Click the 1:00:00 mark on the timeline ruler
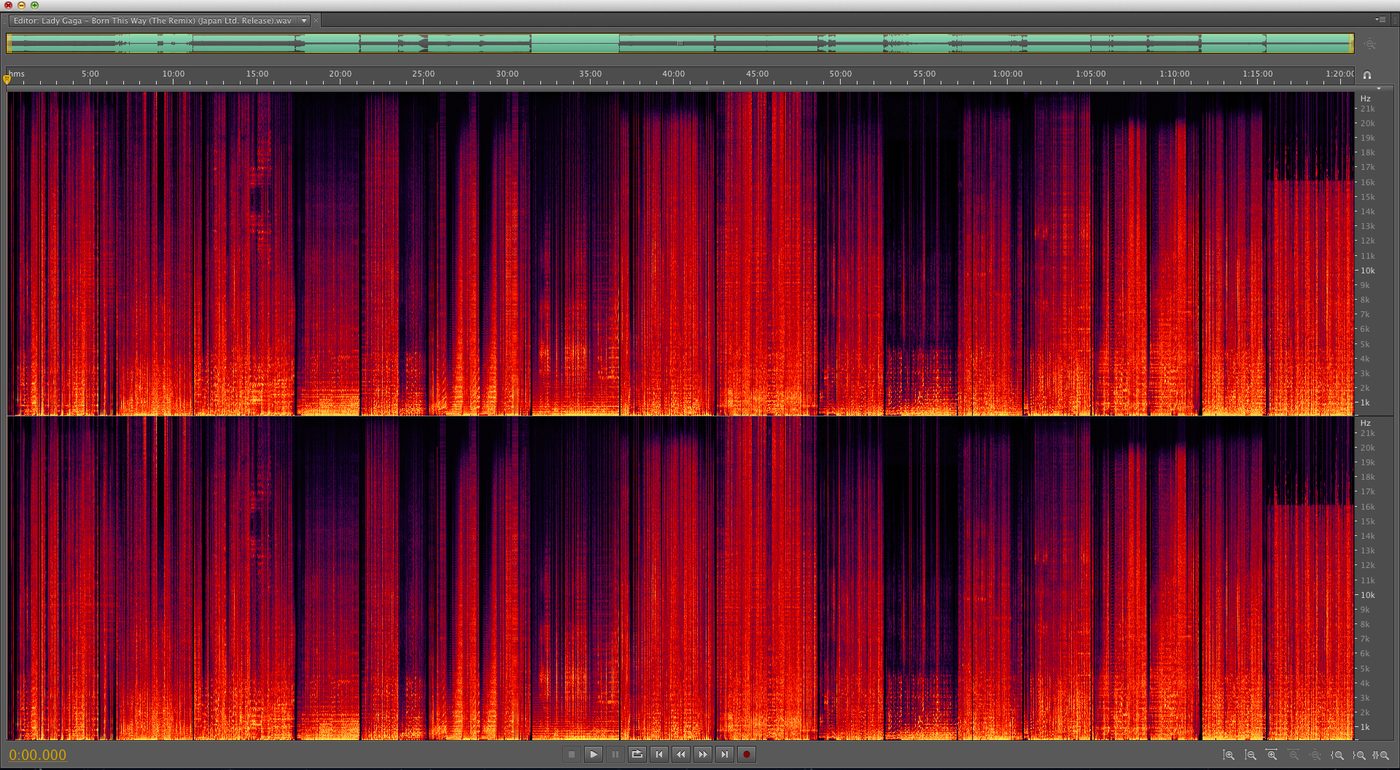This screenshot has height=770, width=1400. click(1007, 74)
